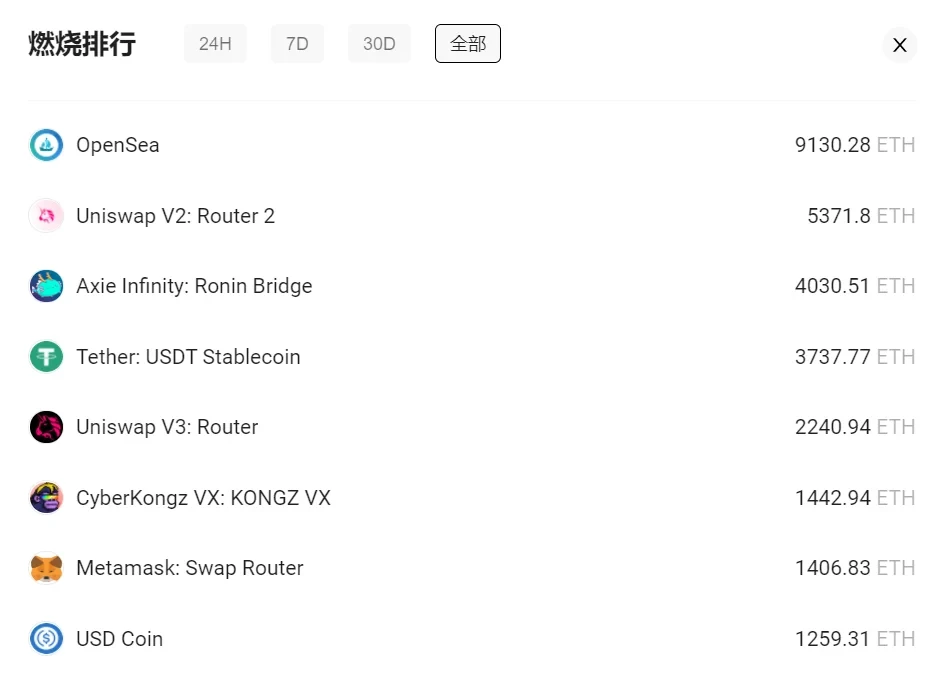Click the Uniswap V3 Router icon
The image size is (933, 676).
46,427
